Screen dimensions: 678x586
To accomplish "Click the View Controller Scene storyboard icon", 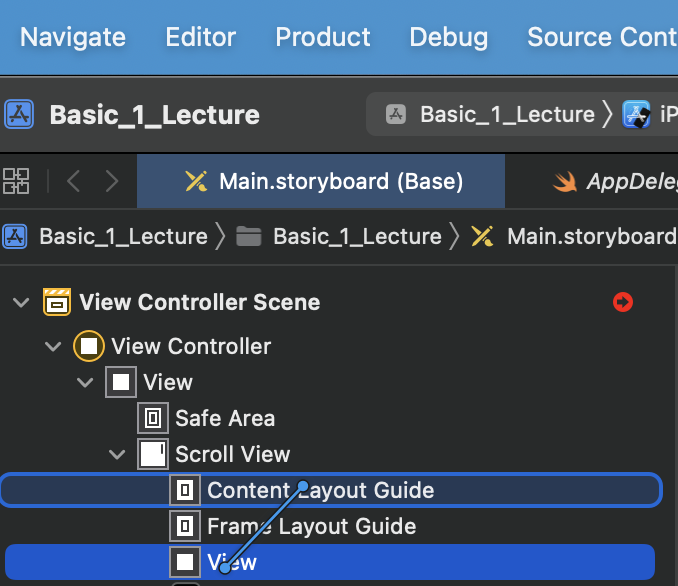I will 57,302.
